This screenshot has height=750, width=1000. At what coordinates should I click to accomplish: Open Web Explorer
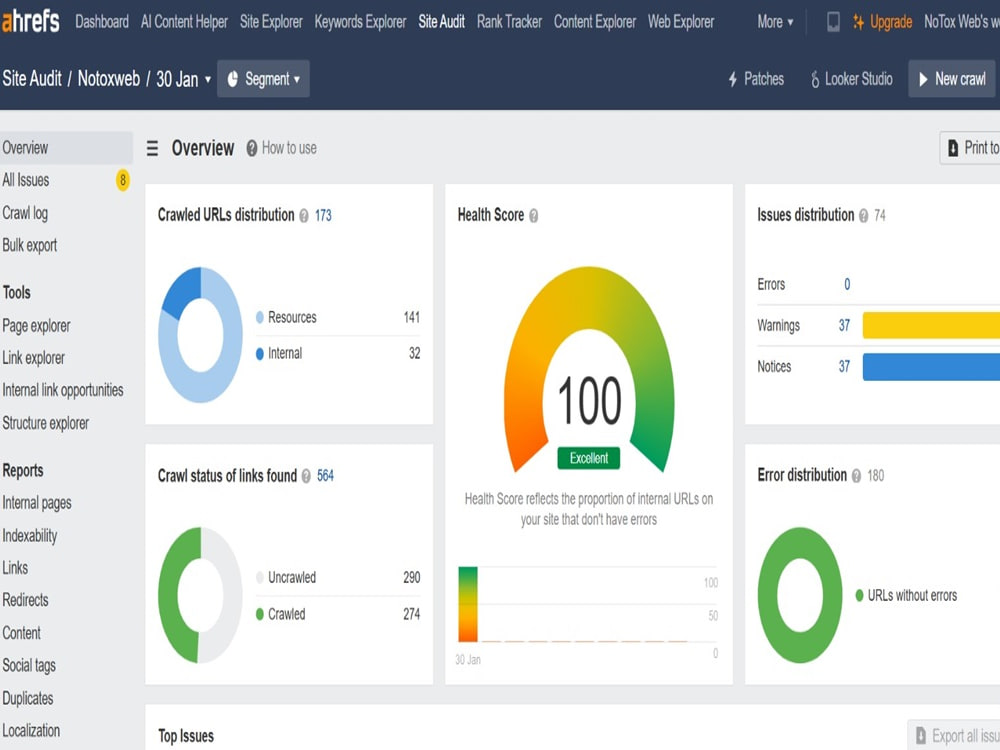681,22
